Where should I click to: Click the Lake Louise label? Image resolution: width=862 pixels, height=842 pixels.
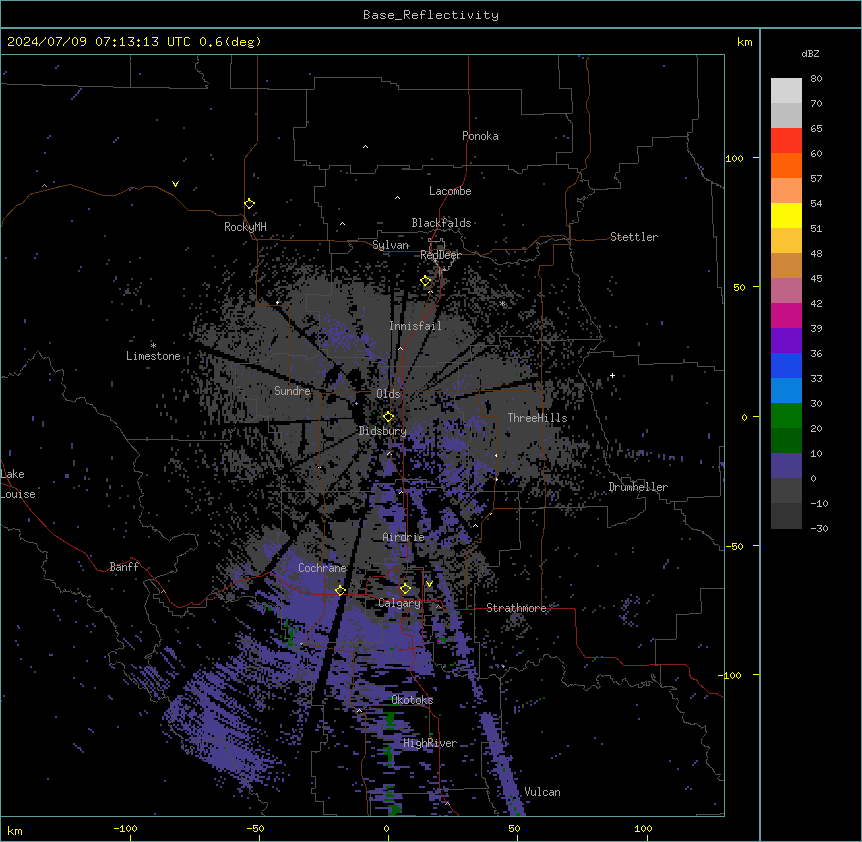pyautogui.click(x=18, y=484)
